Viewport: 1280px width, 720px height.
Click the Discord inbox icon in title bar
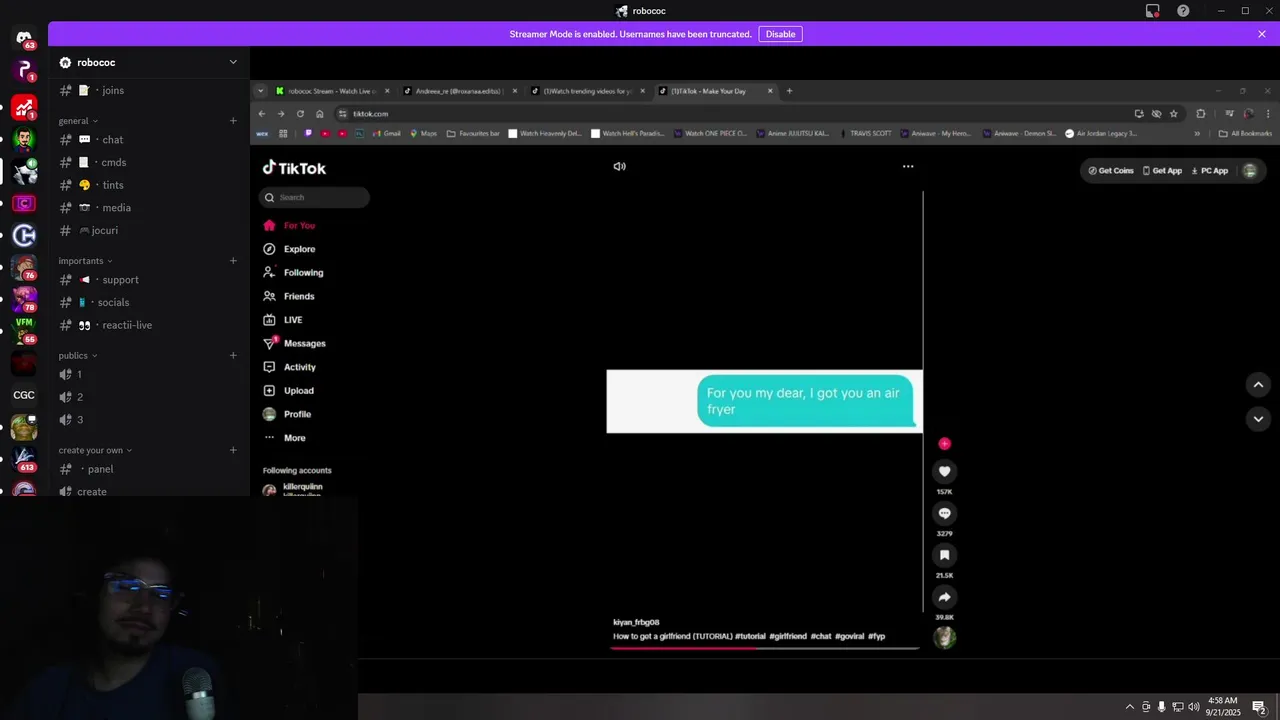[1152, 11]
